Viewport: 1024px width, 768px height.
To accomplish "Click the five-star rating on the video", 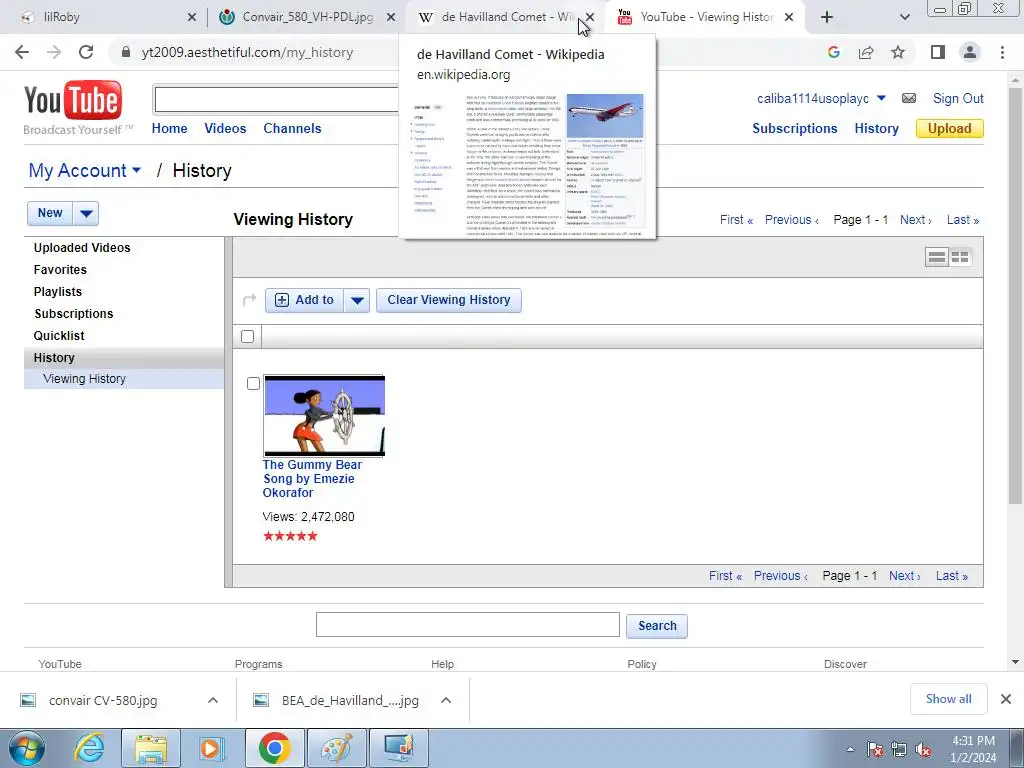I will (290, 536).
